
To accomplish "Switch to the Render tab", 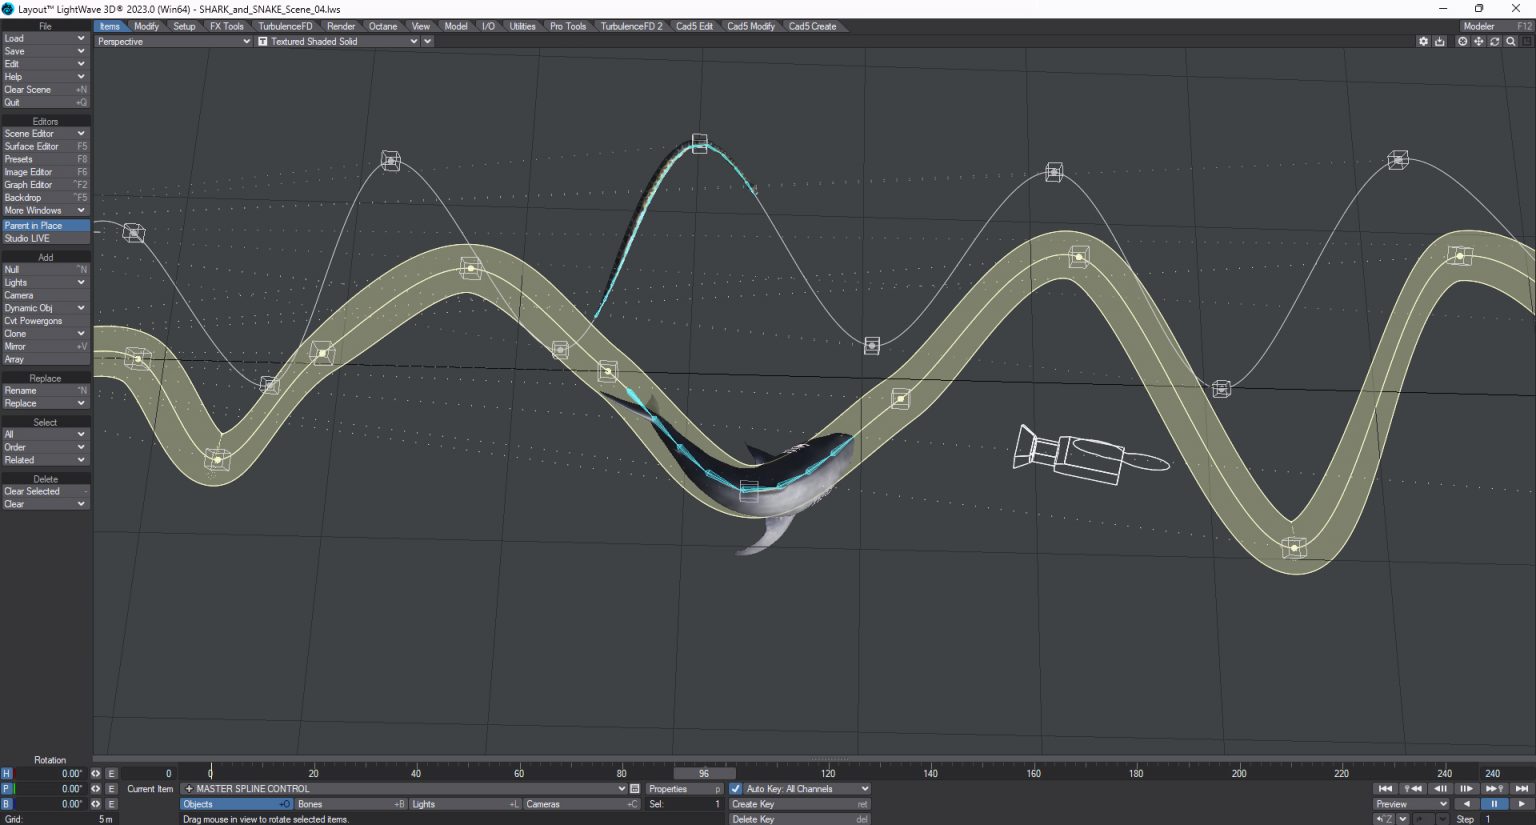I will pos(341,26).
